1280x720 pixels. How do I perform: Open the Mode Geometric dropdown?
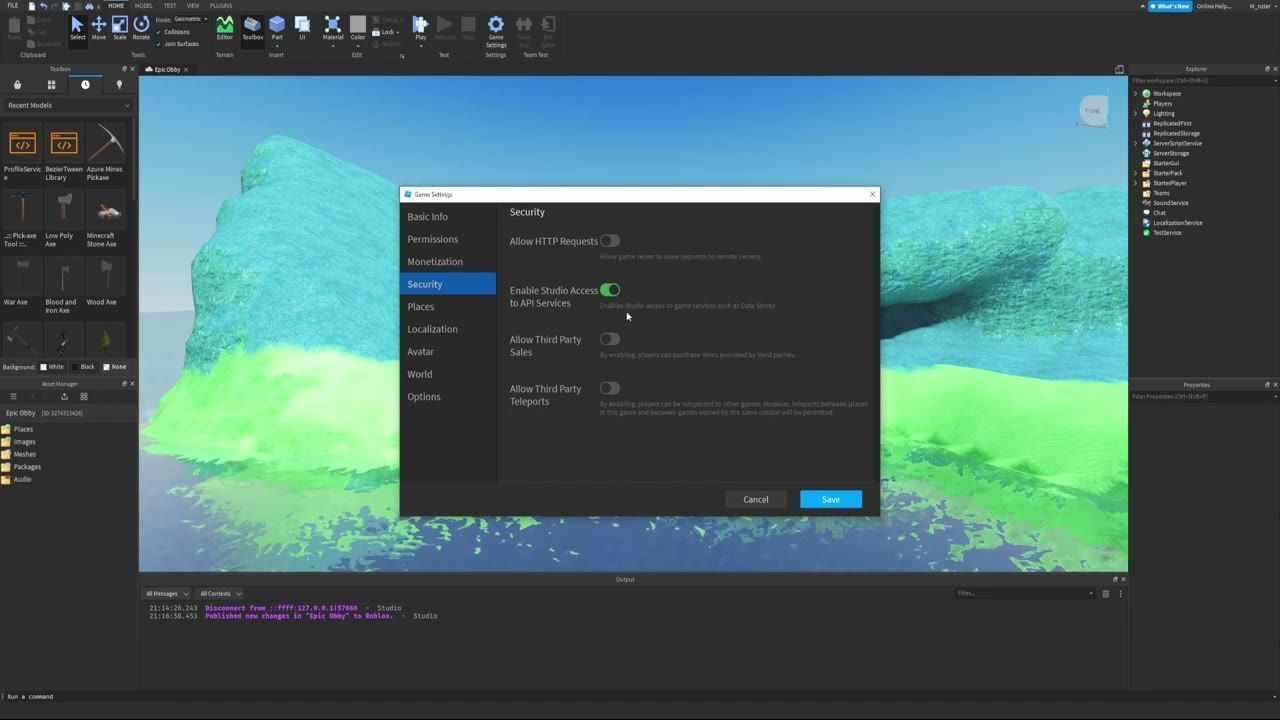pyautogui.click(x=190, y=19)
